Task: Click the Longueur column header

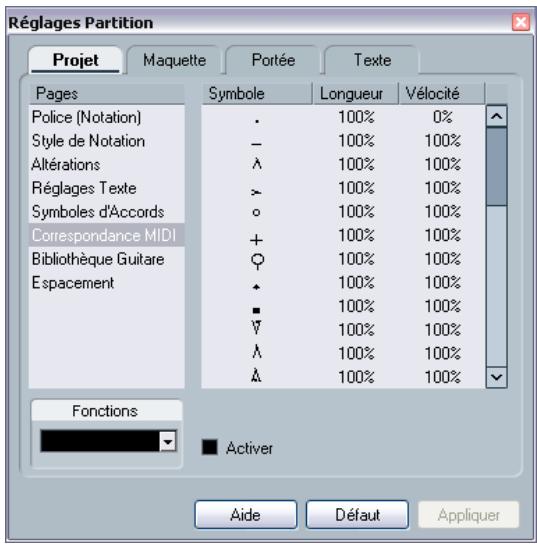Action: click(x=355, y=94)
